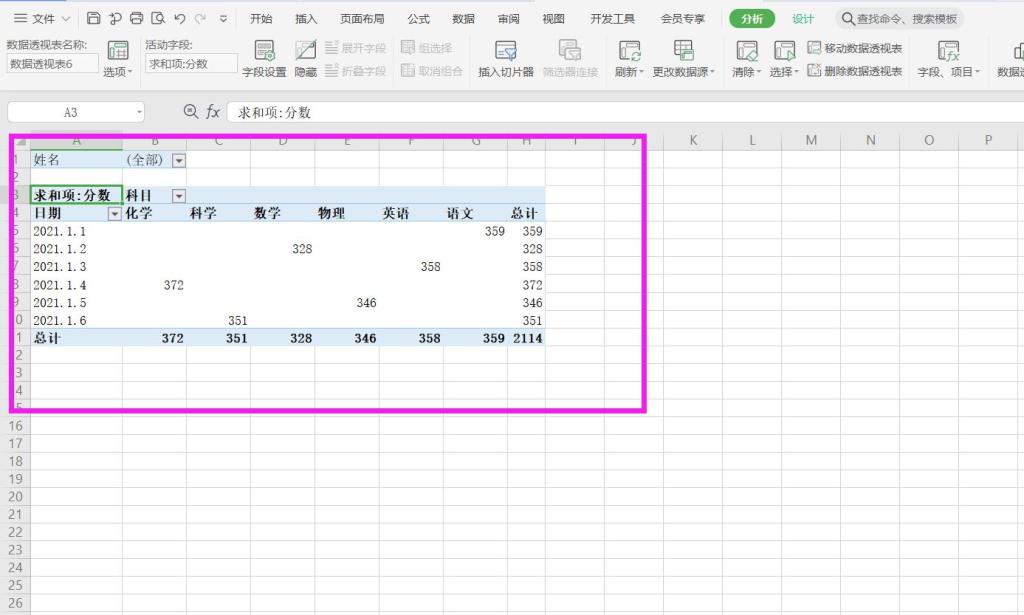Image resolution: width=1024 pixels, height=615 pixels.
Task: Select row header 20
Action: 15,496
